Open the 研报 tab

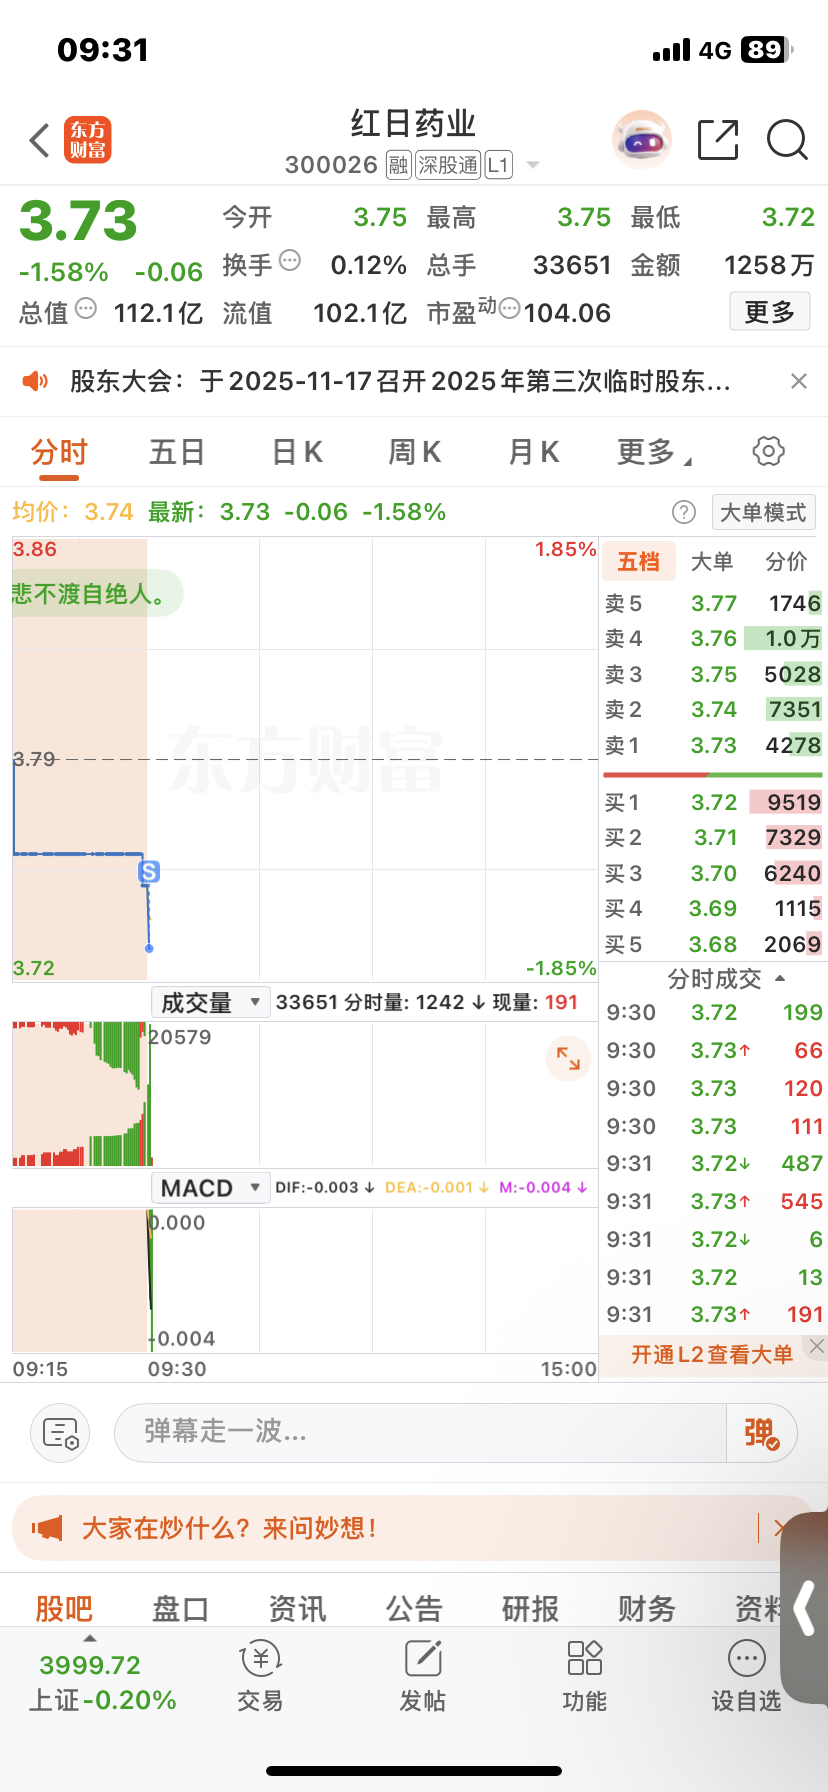click(531, 1608)
